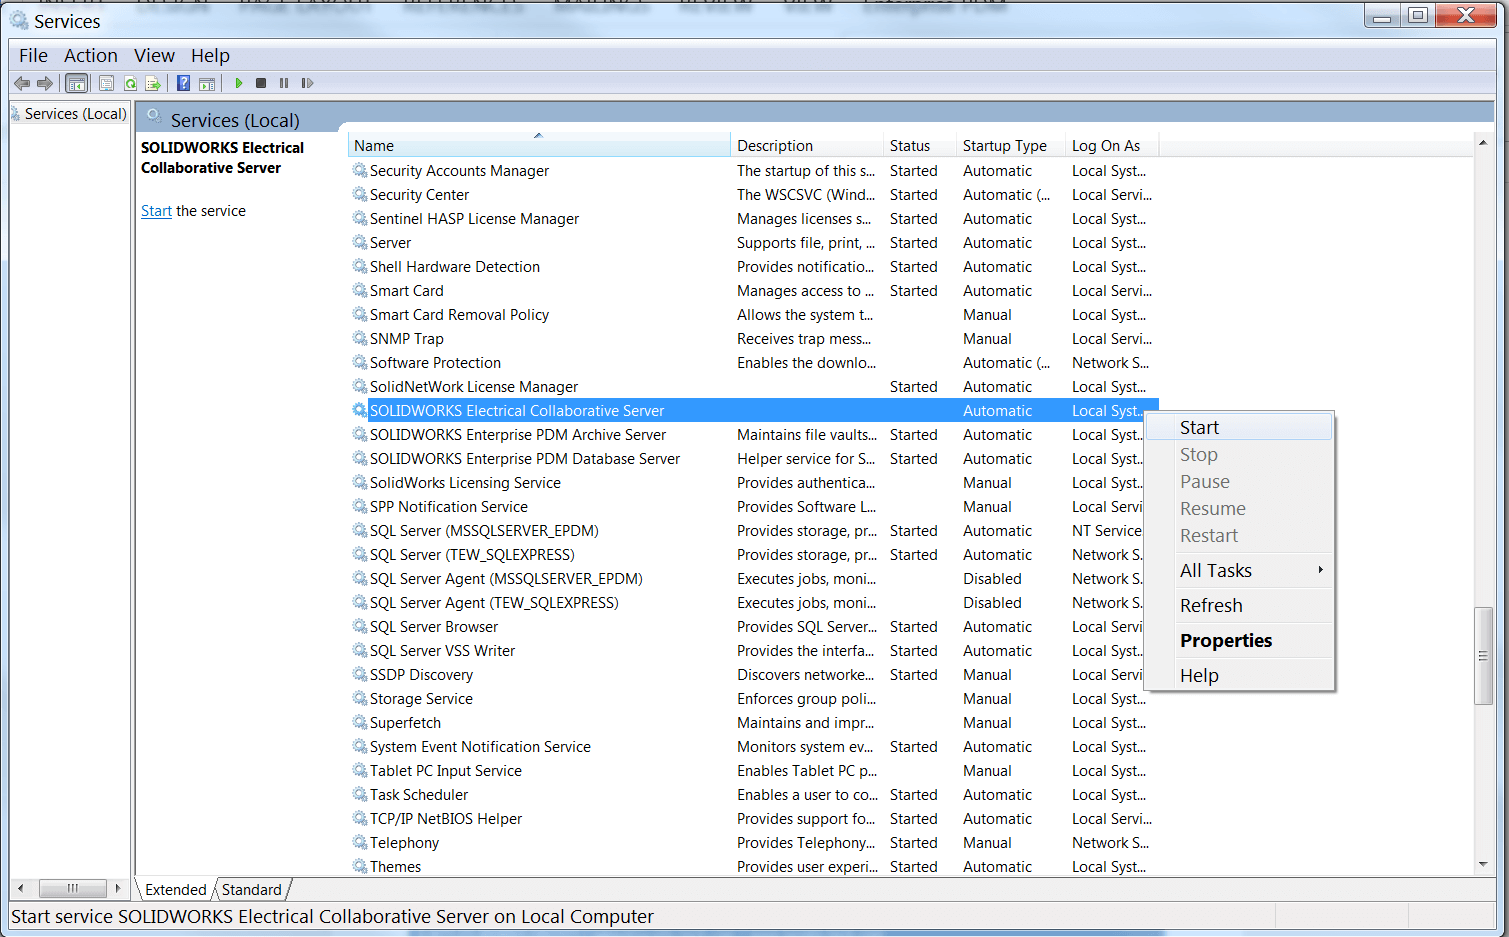Click gear icon of Security Accounts Manager

click(360, 170)
